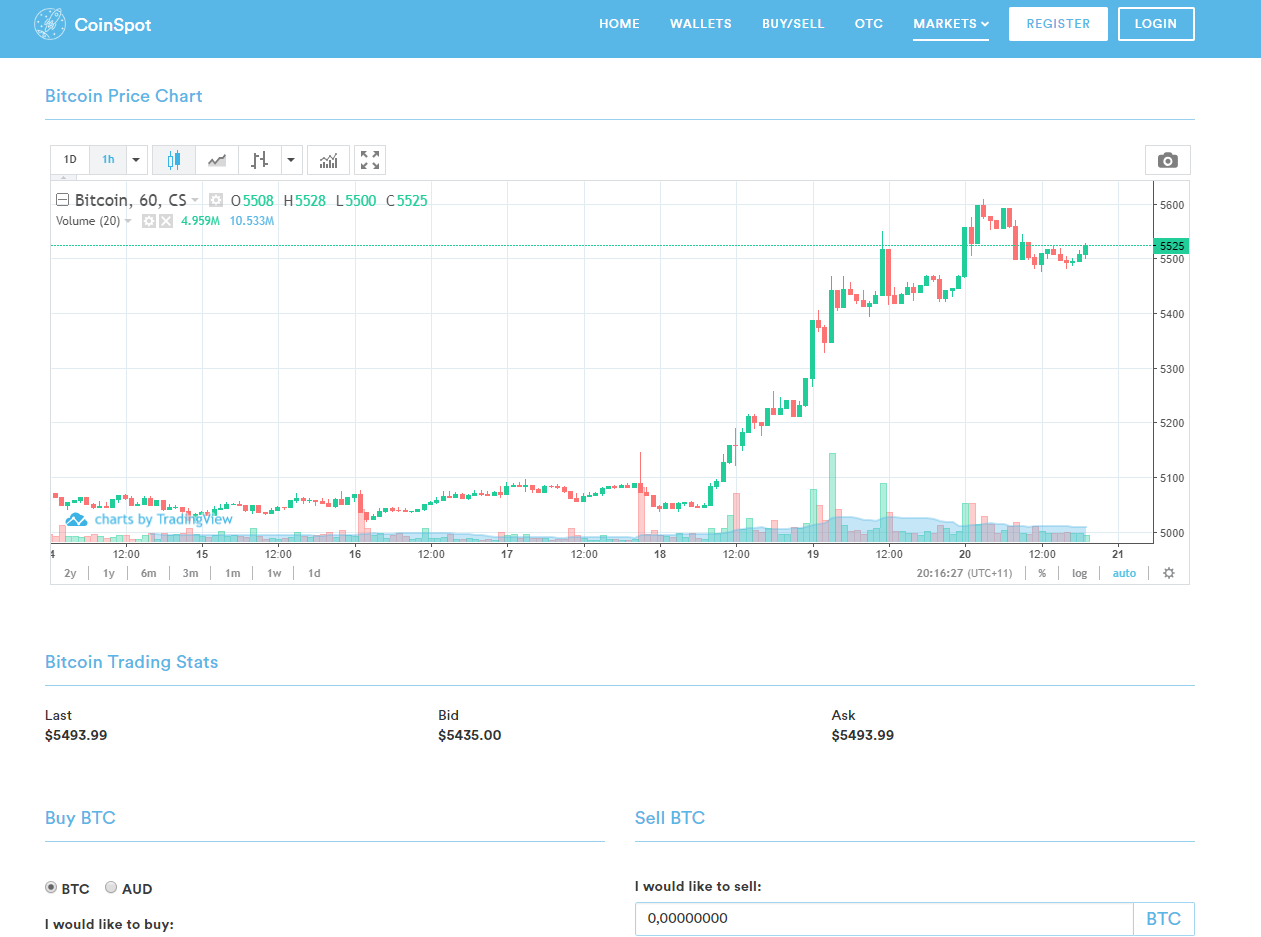Click the low value L5500
The image size is (1261, 937).
pos(356,201)
